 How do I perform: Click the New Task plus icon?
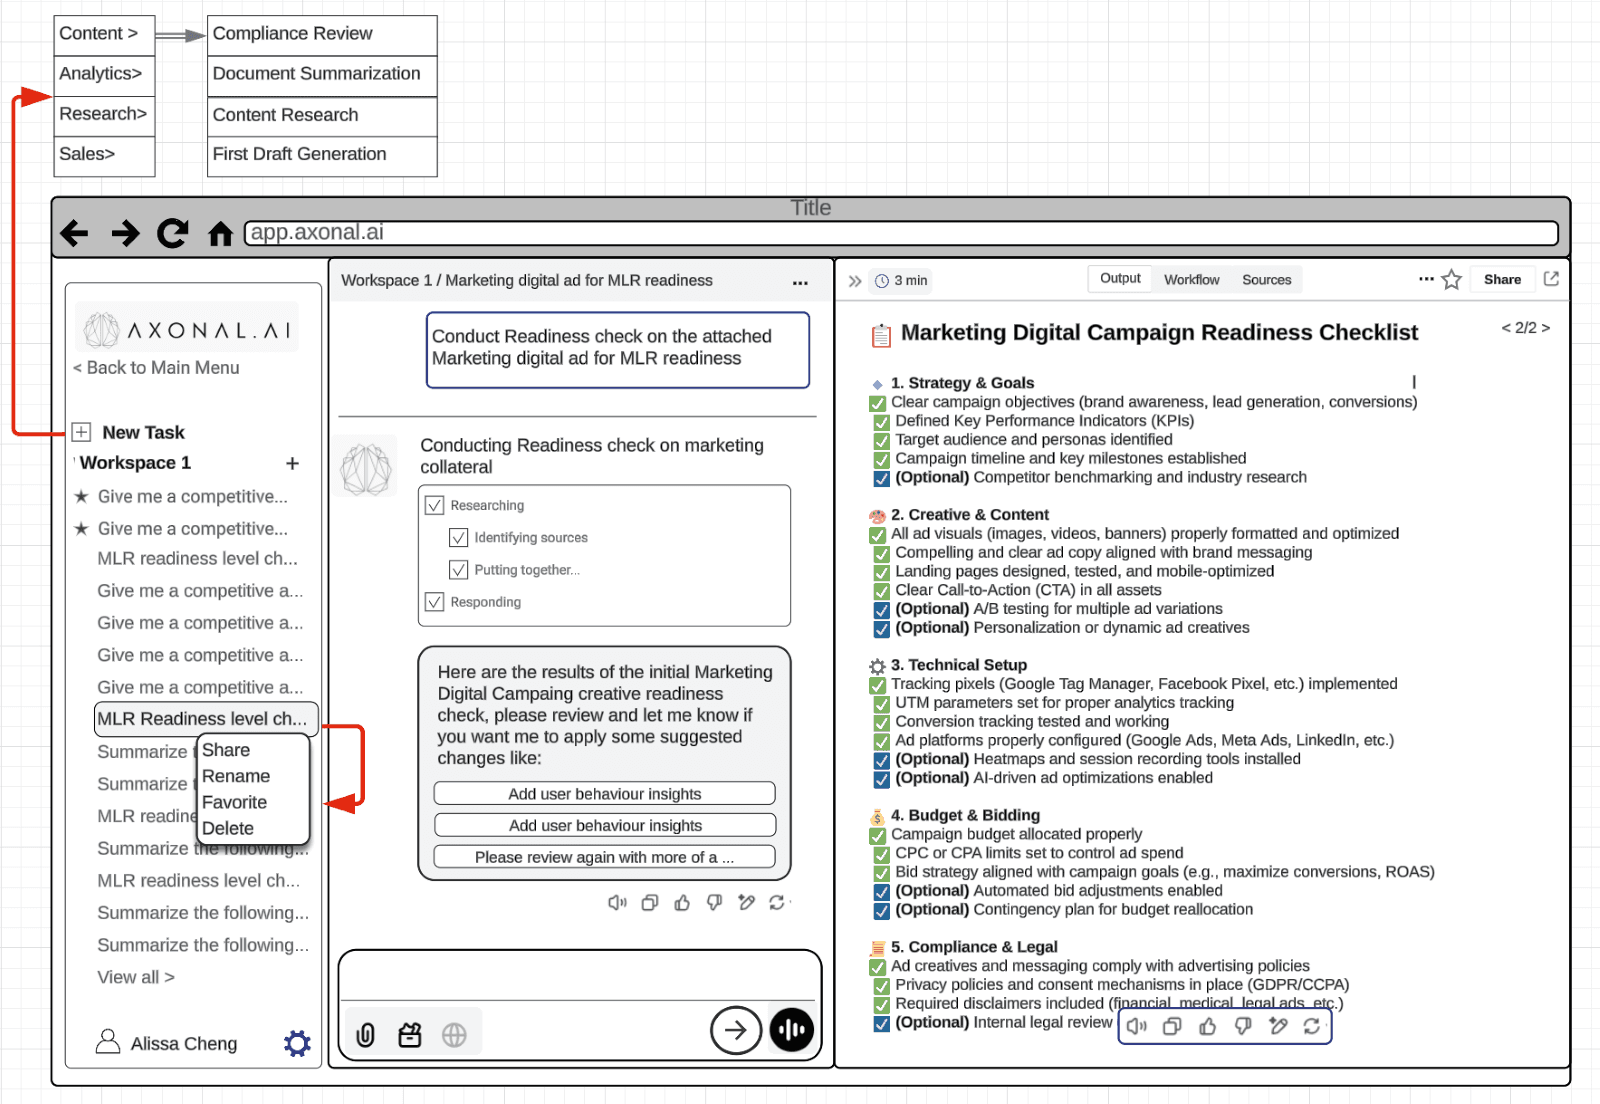82,432
